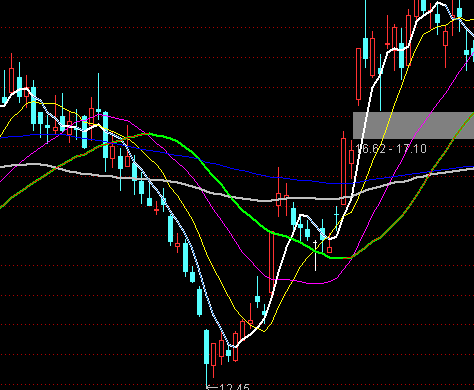The width and height of the screenshot is (474, 390).
Task: Click the solid white candlestick
Action: click(315, 255)
